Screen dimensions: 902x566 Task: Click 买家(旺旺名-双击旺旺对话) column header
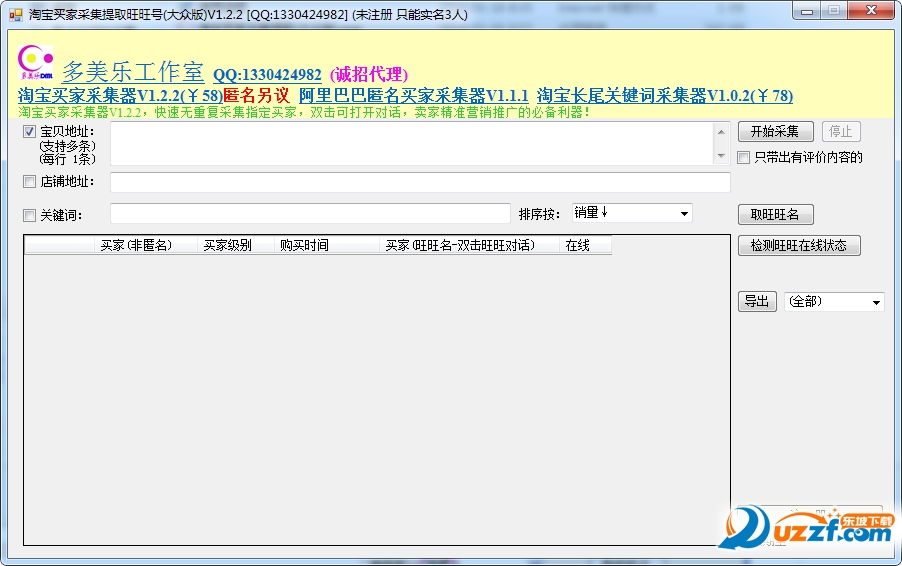pos(469,245)
